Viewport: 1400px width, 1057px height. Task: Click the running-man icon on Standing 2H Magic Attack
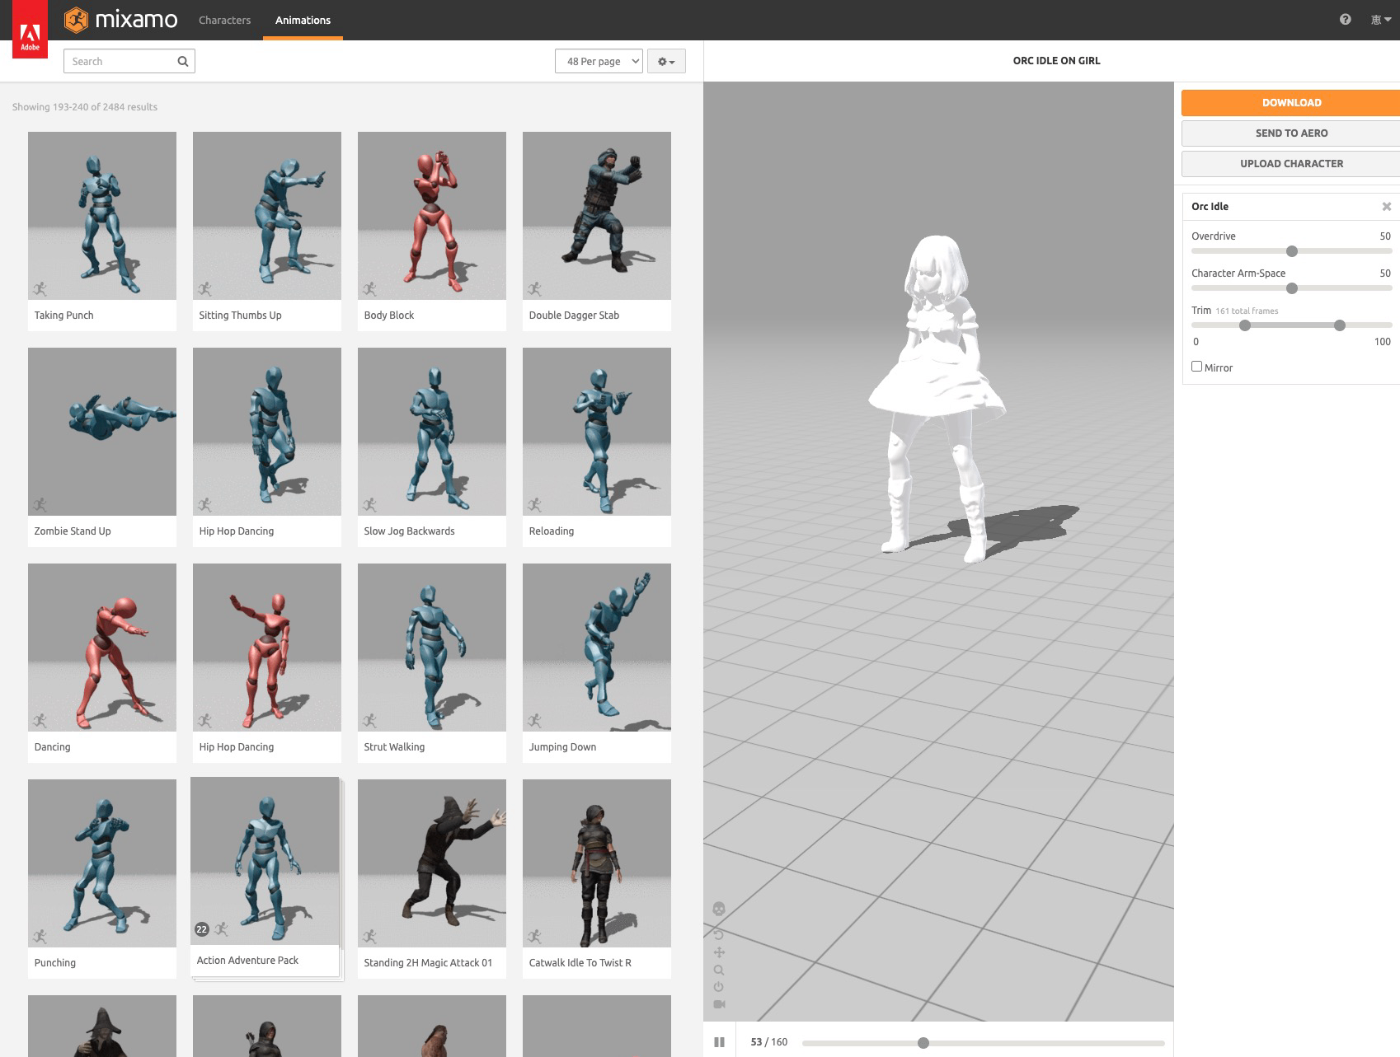pos(370,937)
